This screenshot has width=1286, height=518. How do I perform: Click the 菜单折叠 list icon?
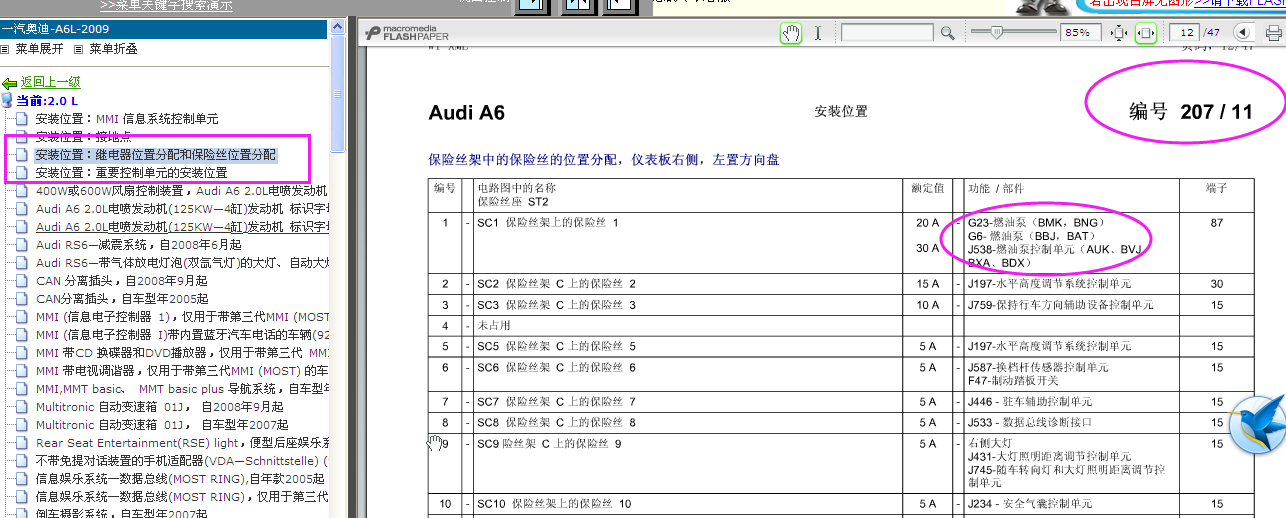[x=78, y=48]
